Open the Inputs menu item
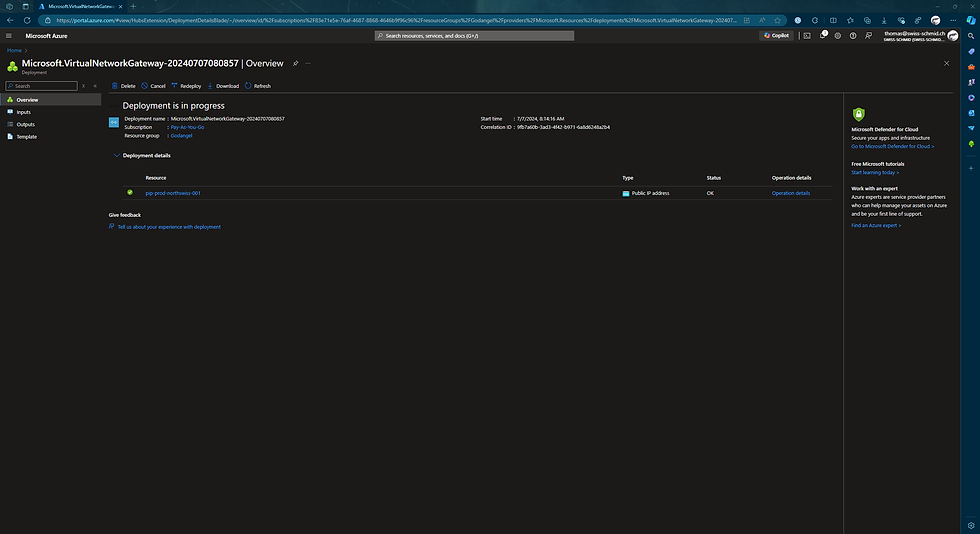The image size is (980, 534). click(51, 112)
